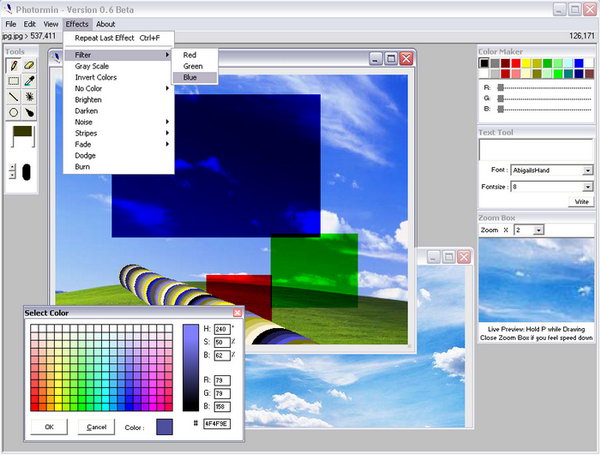Expand the Fade submenu
600x455 pixels.
click(x=119, y=144)
